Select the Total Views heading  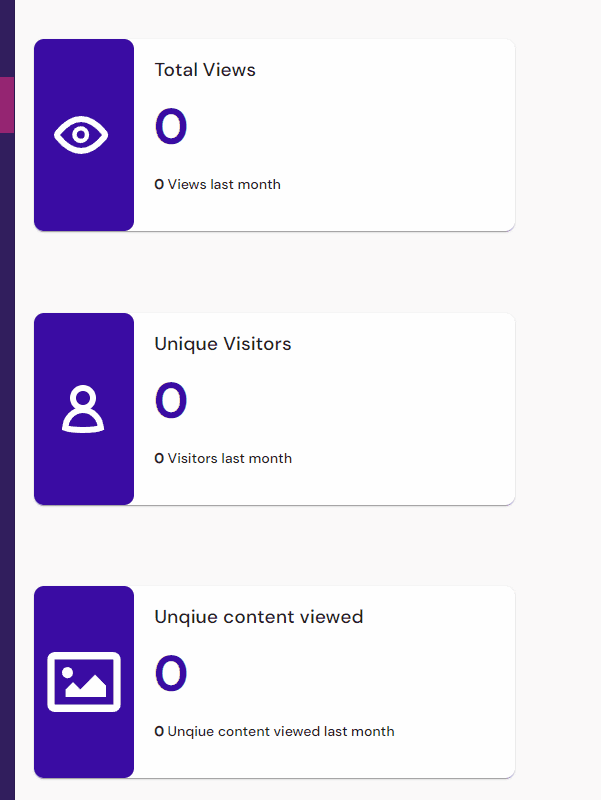point(205,70)
